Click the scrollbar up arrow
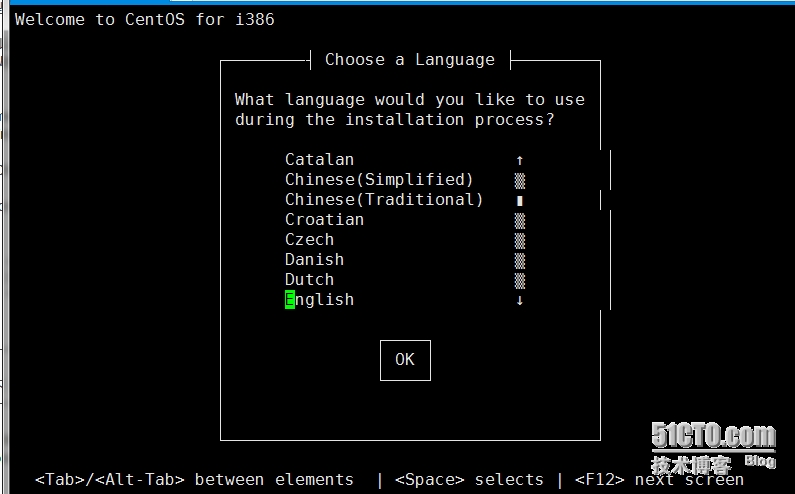The height and width of the screenshot is (494, 795). coord(520,161)
